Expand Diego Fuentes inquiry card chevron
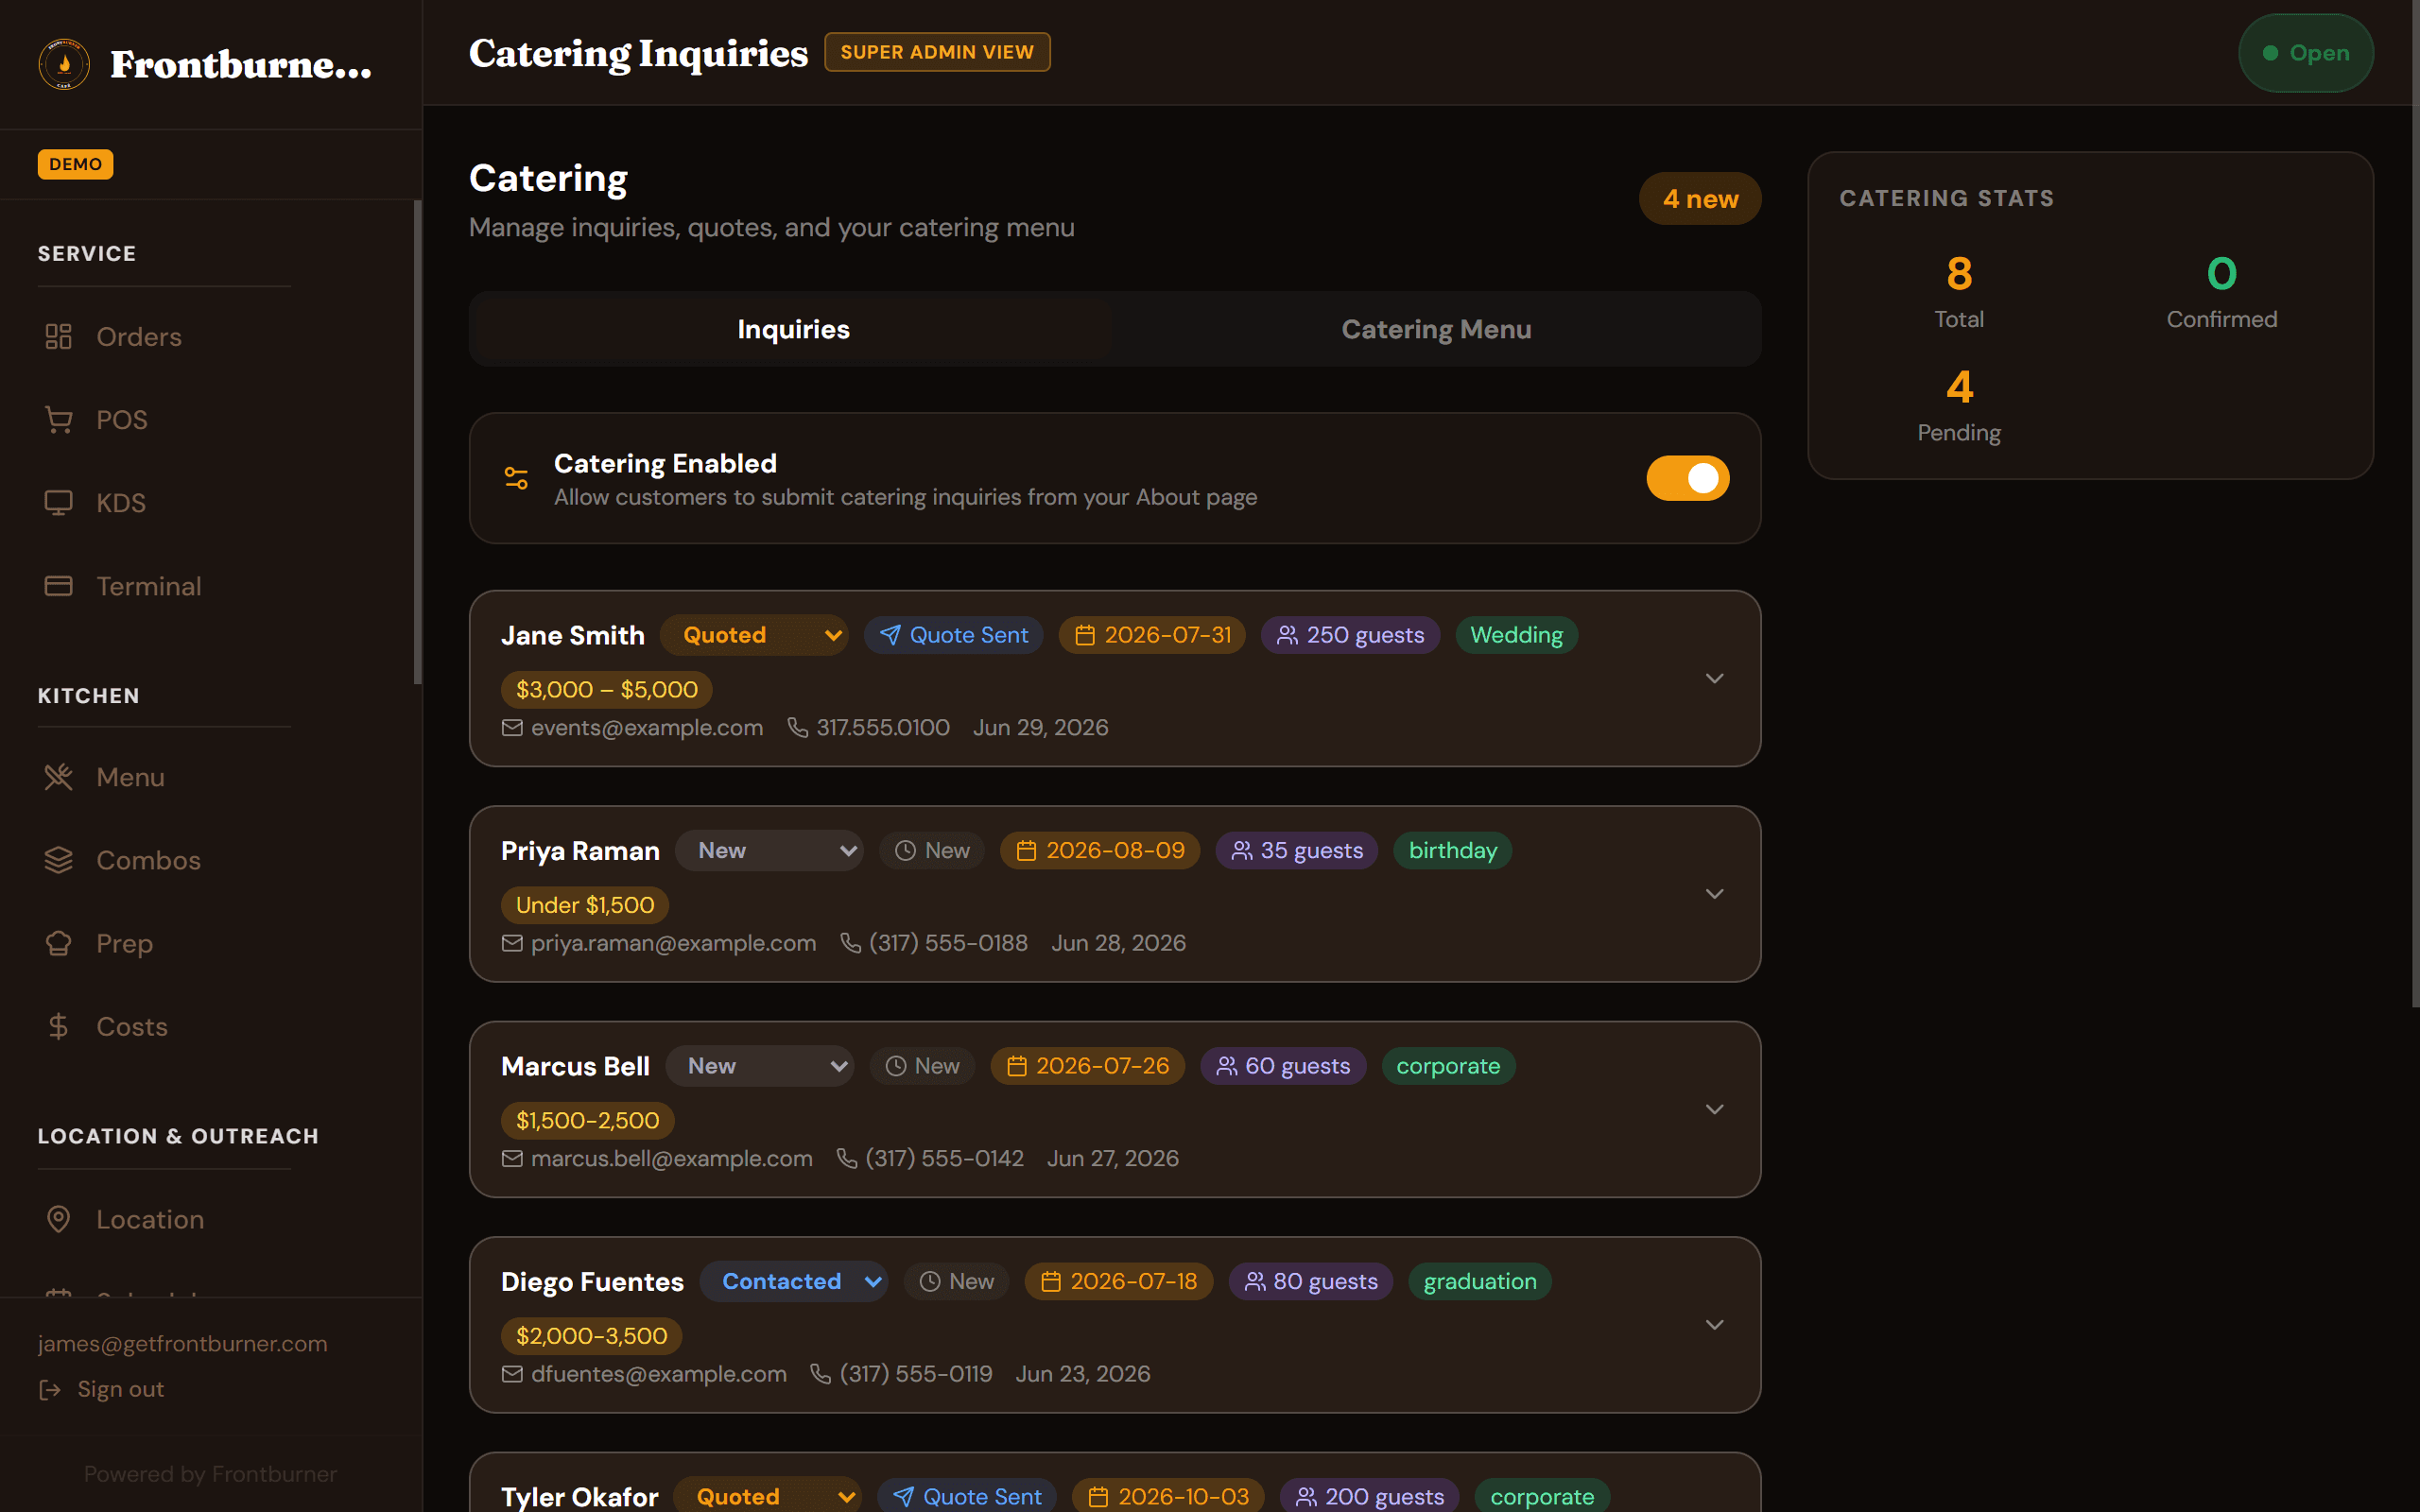 1714,1325
